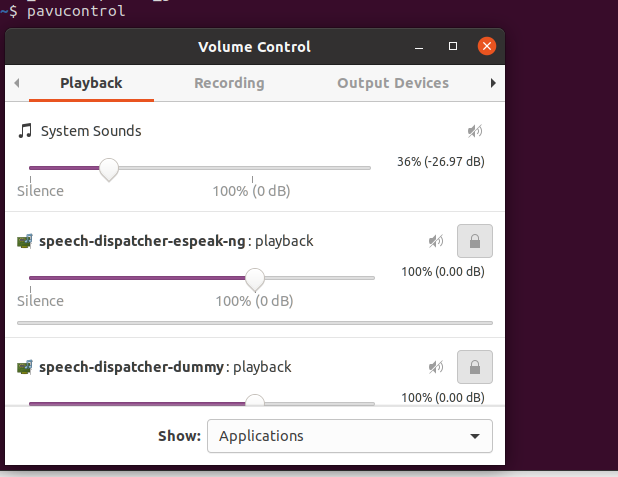Click the speech-dispatcher-dummy sound card icon
The width and height of the screenshot is (618, 477).
[25, 367]
